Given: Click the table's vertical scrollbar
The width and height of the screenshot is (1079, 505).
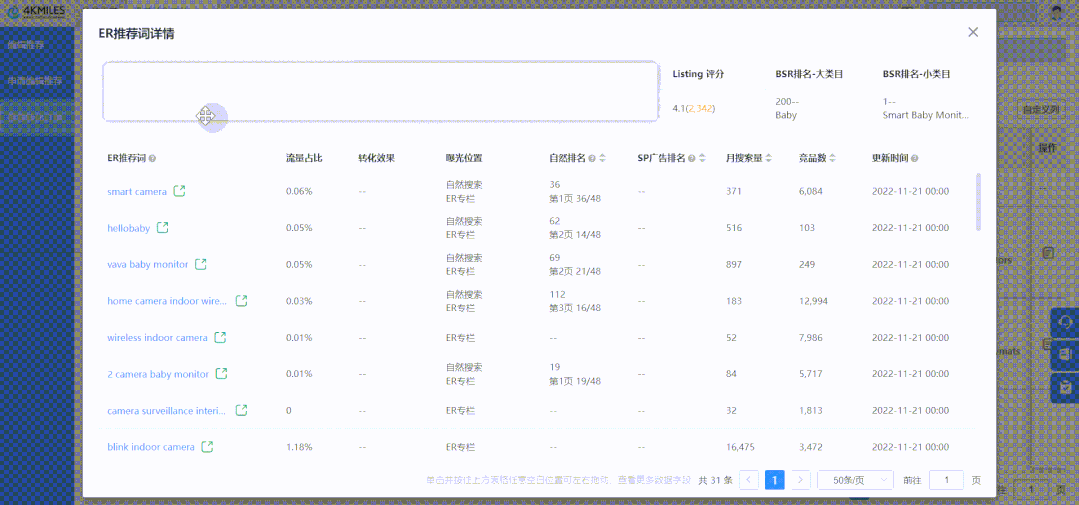Looking at the screenshot, I should coord(978,200).
